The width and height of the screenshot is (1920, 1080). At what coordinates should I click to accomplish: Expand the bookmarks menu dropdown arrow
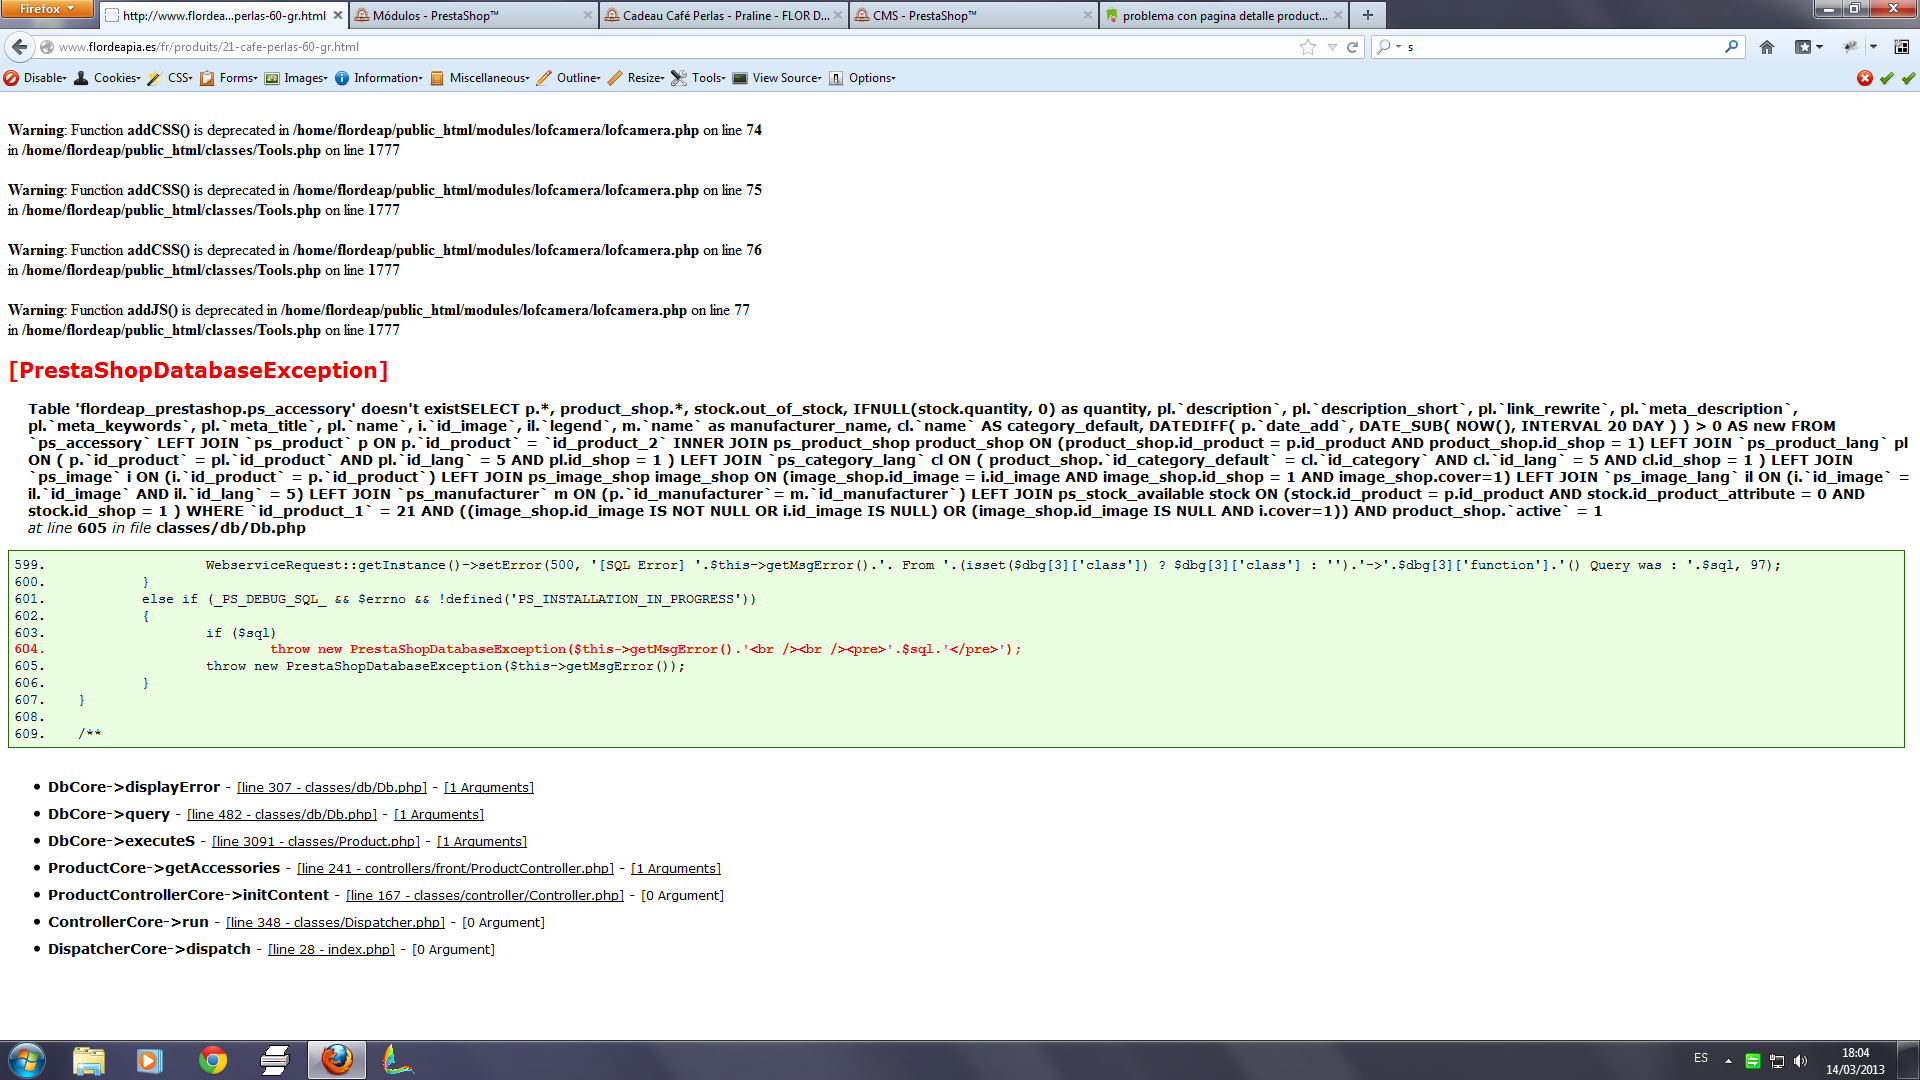1819,47
